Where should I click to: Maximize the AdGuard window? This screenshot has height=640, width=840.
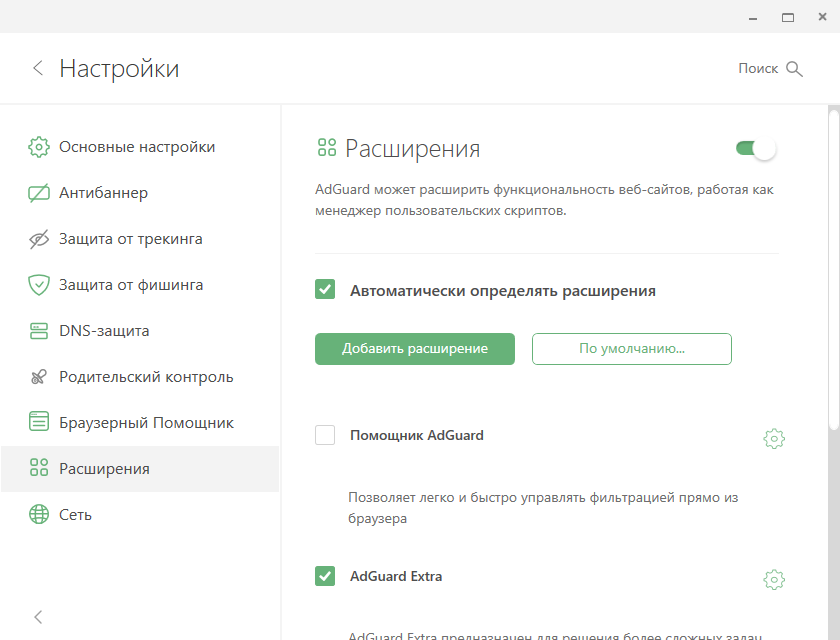point(788,18)
